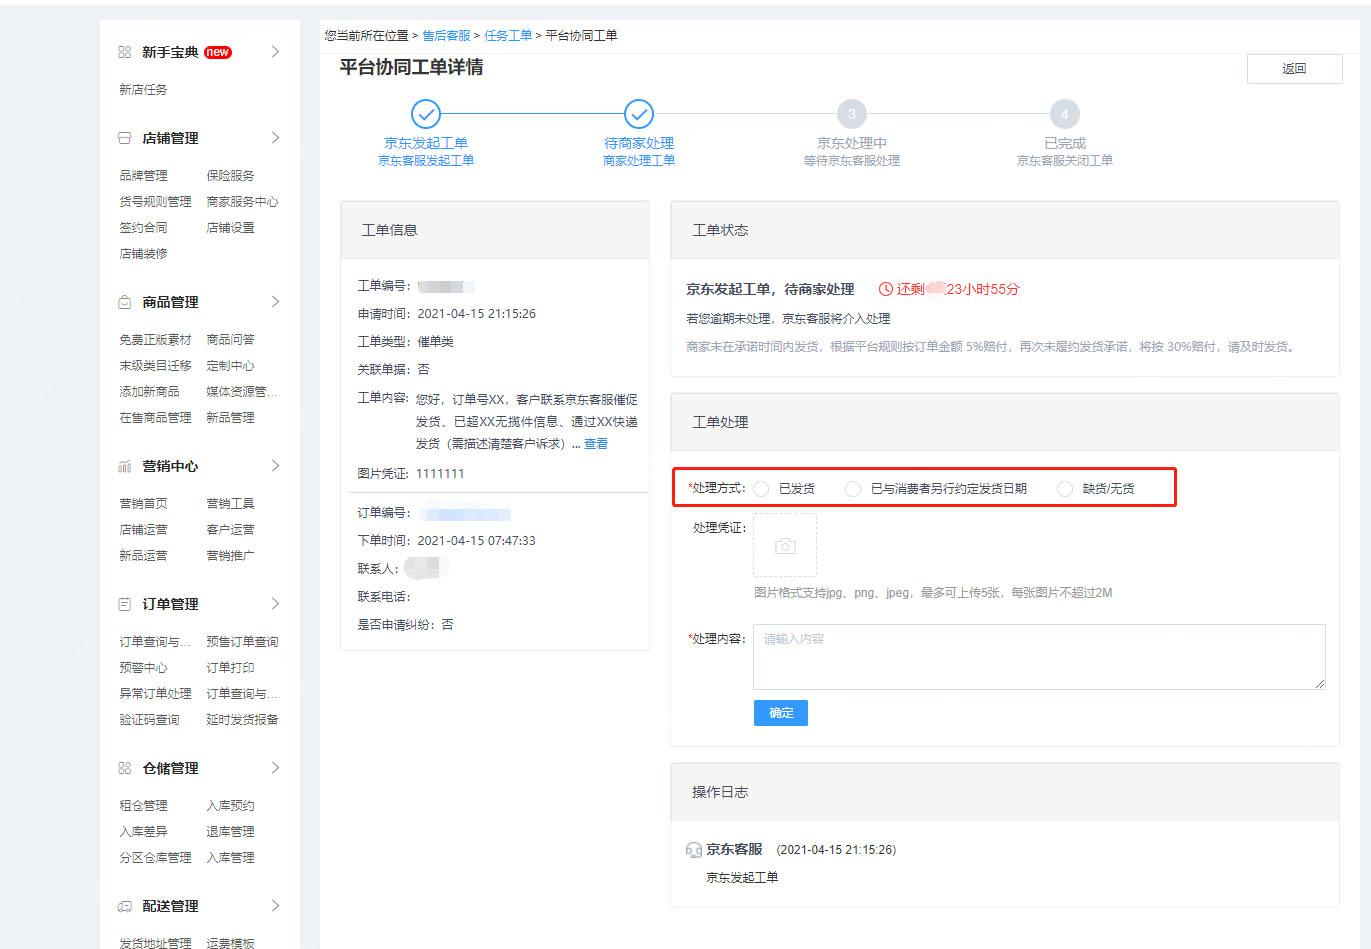Image resolution: width=1371 pixels, height=949 pixels.
Task: Navigate to 任务工单 breadcrumb link
Action: tap(509, 35)
